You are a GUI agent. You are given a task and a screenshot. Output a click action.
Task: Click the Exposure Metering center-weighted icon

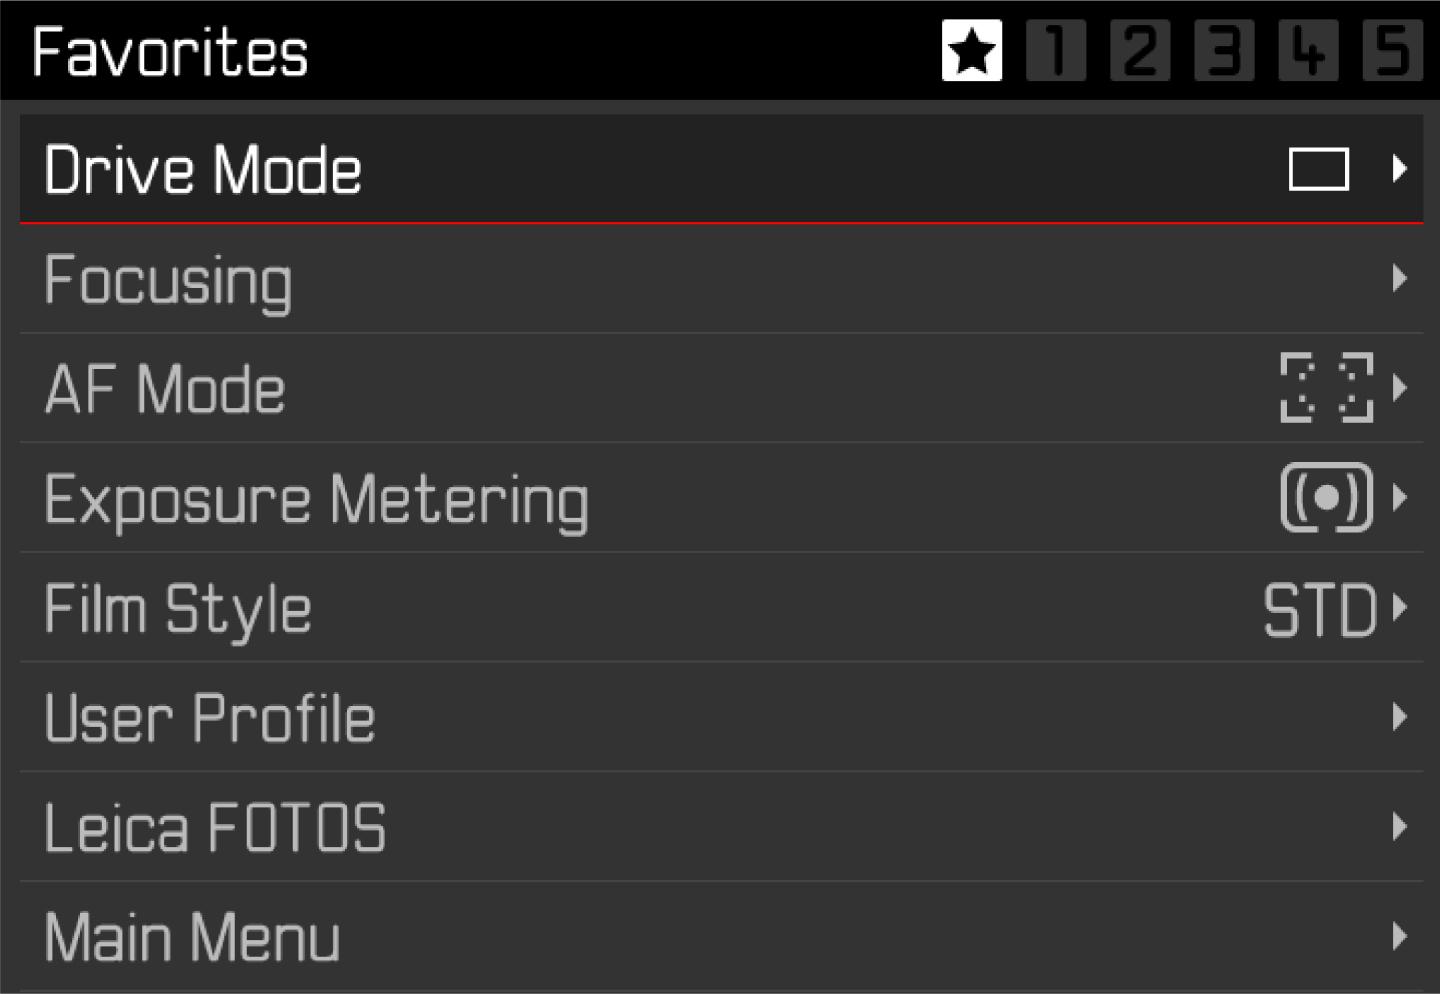point(1326,497)
